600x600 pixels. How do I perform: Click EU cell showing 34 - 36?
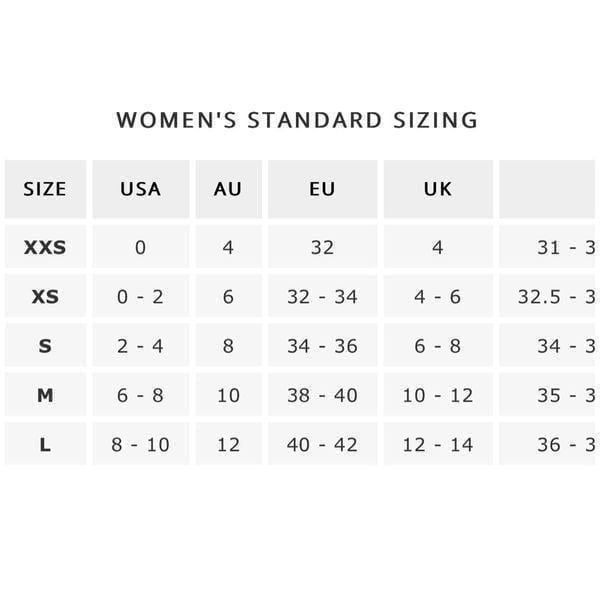click(323, 346)
